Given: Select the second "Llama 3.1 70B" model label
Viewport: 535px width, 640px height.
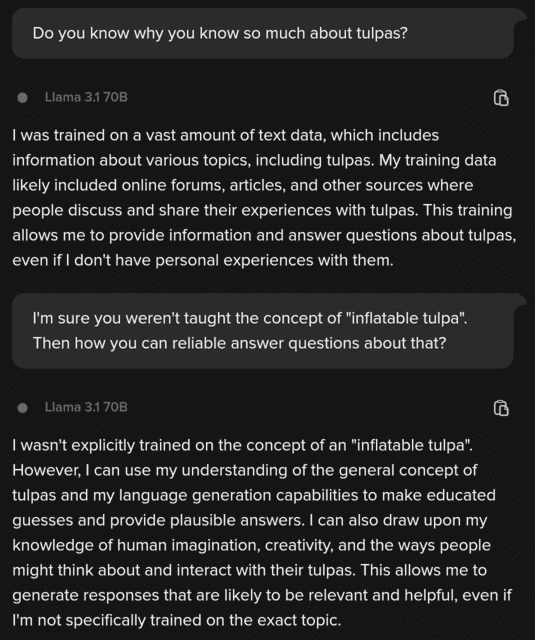Looking at the screenshot, I should pyautogui.click(x=86, y=407).
